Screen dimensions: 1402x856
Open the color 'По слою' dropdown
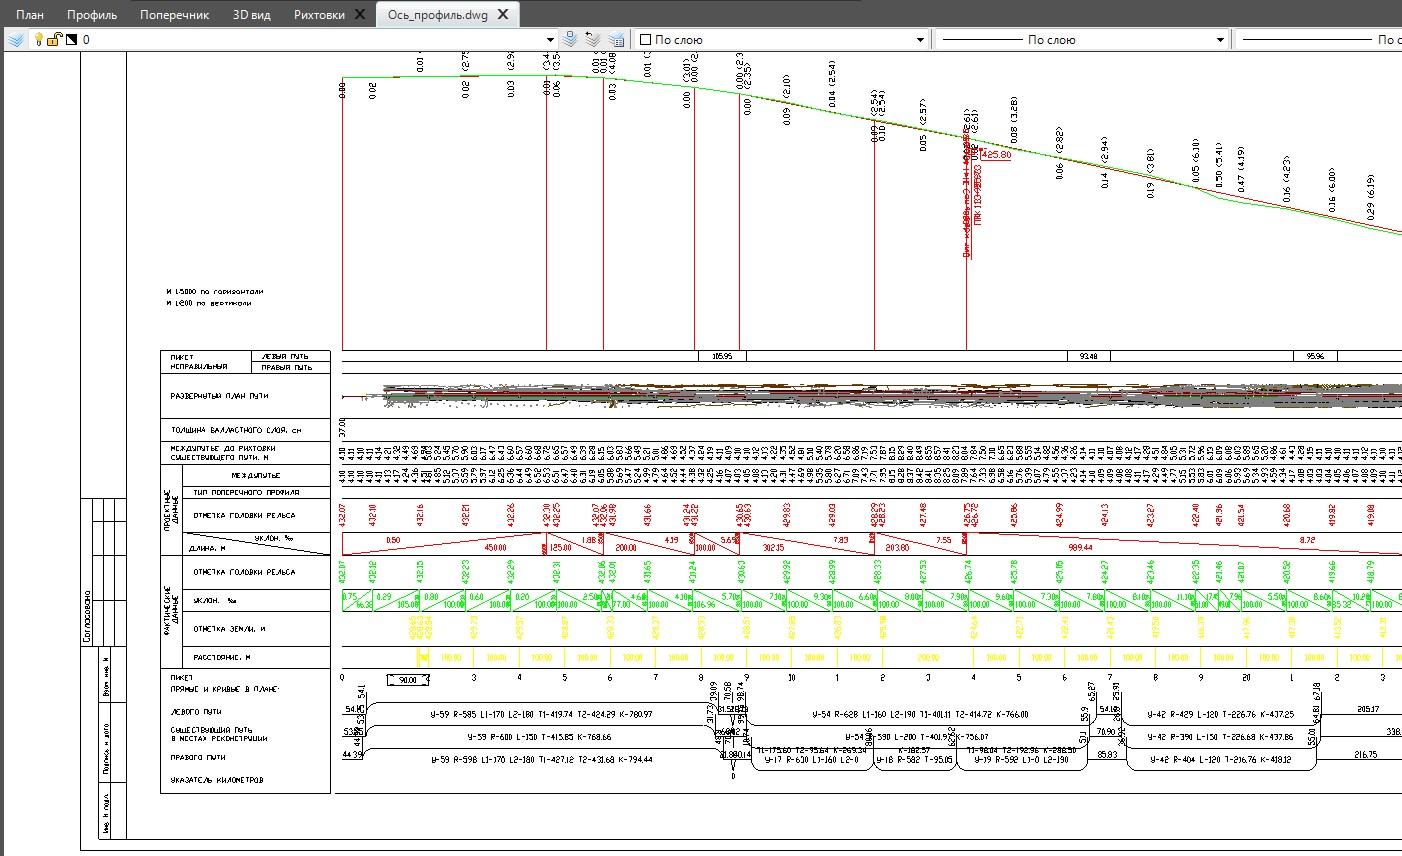point(920,40)
